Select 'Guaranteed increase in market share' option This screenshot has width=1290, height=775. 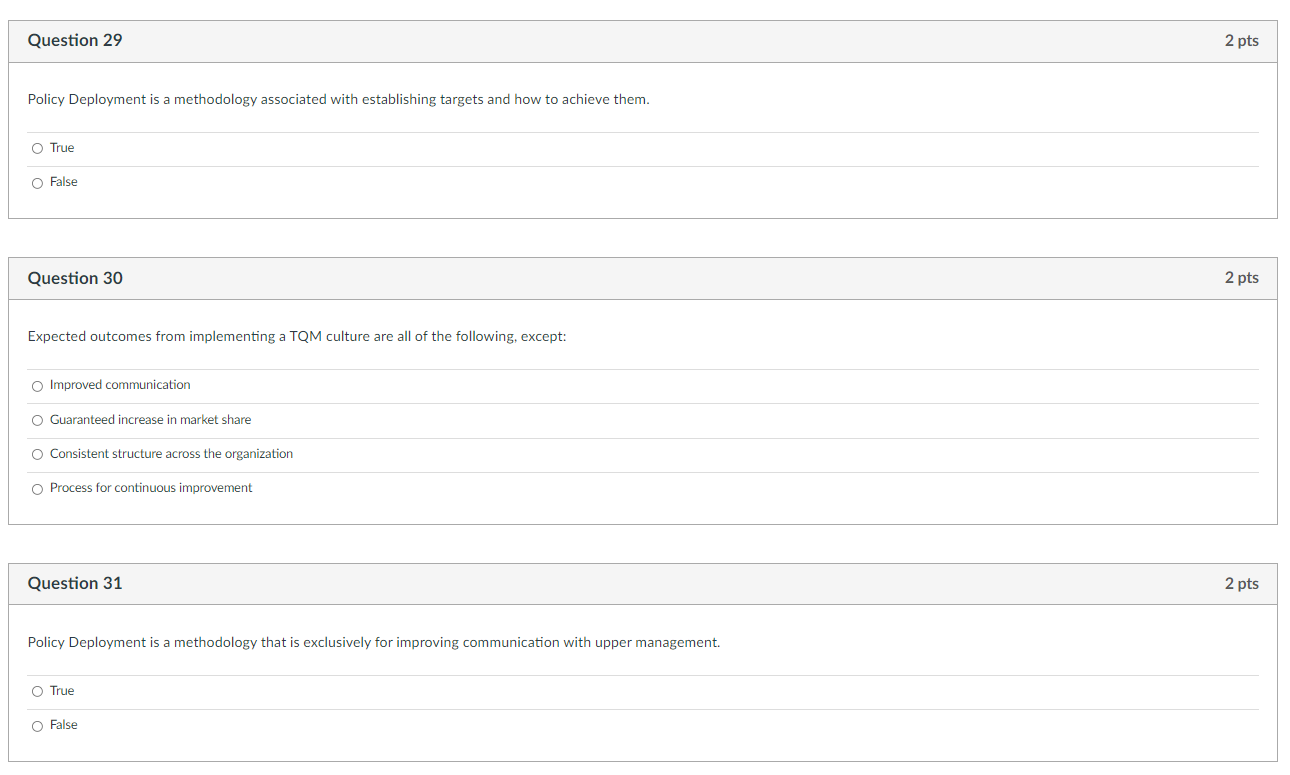(37, 420)
